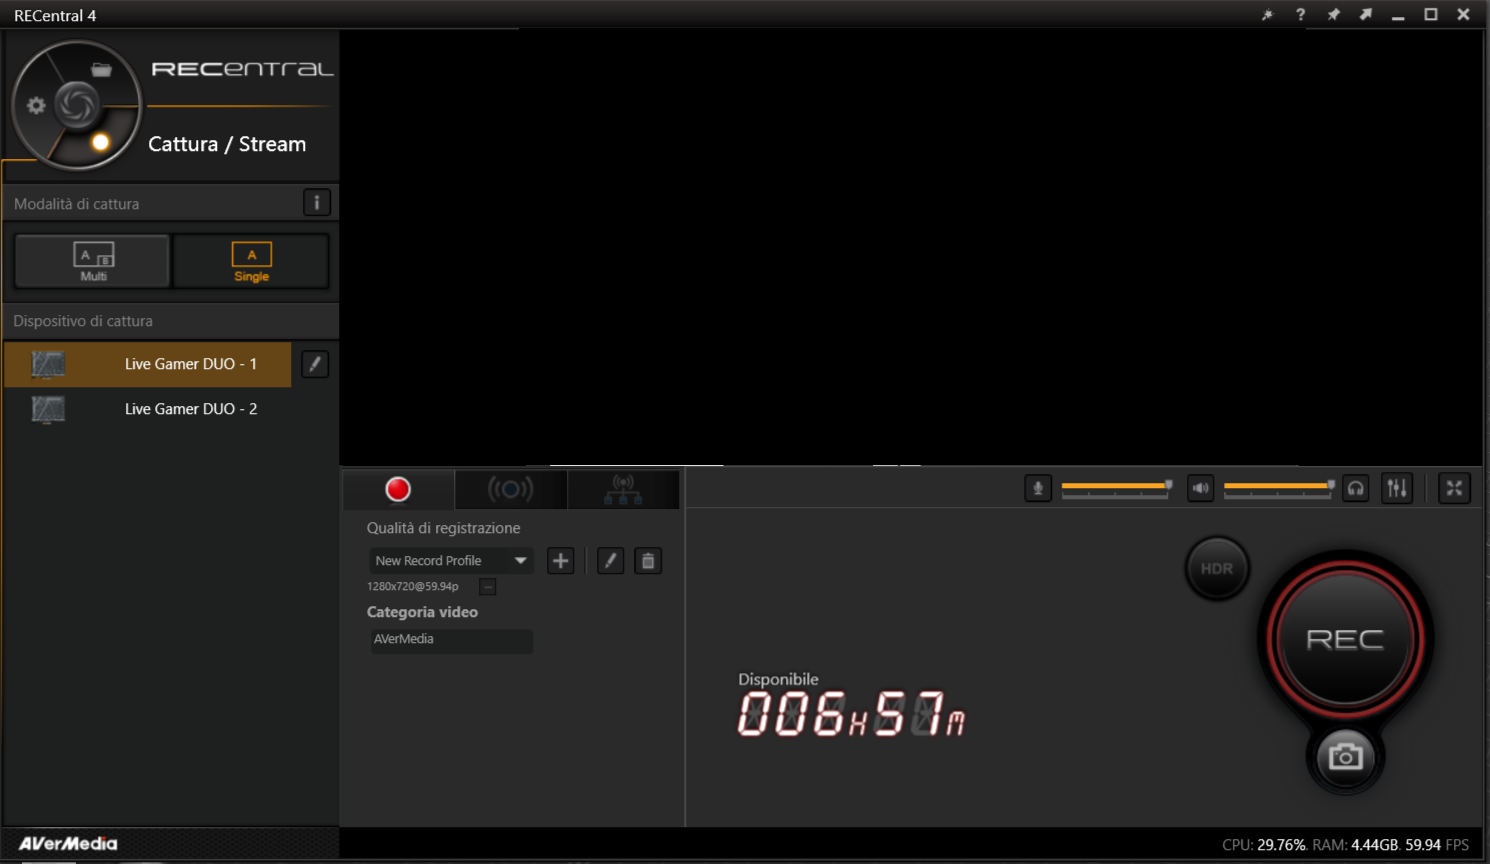Click the Live Gamer DUO - 1 monitor thumbnail
Viewport: 1490px width, 864px height.
coord(48,364)
